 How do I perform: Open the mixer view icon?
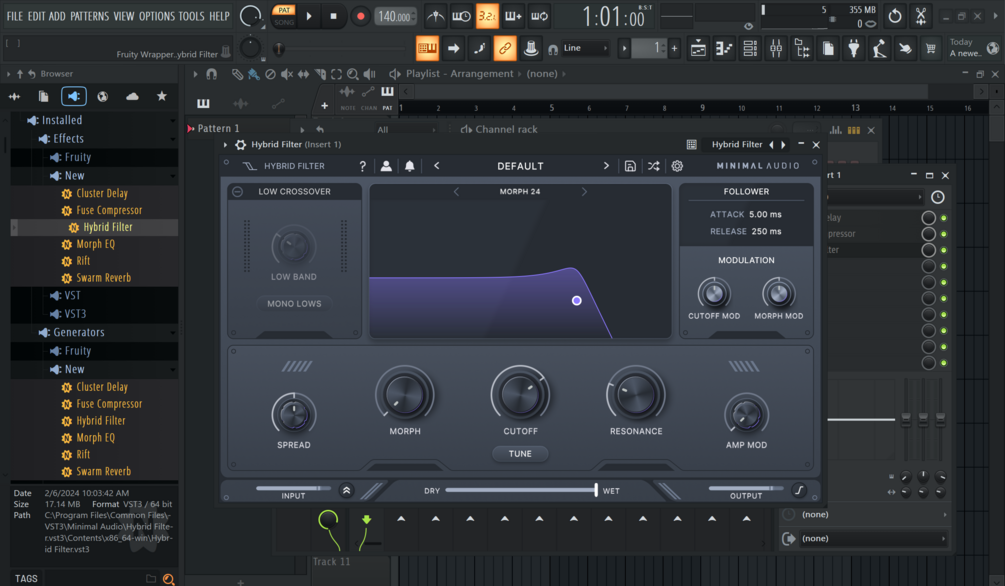[776, 48]
